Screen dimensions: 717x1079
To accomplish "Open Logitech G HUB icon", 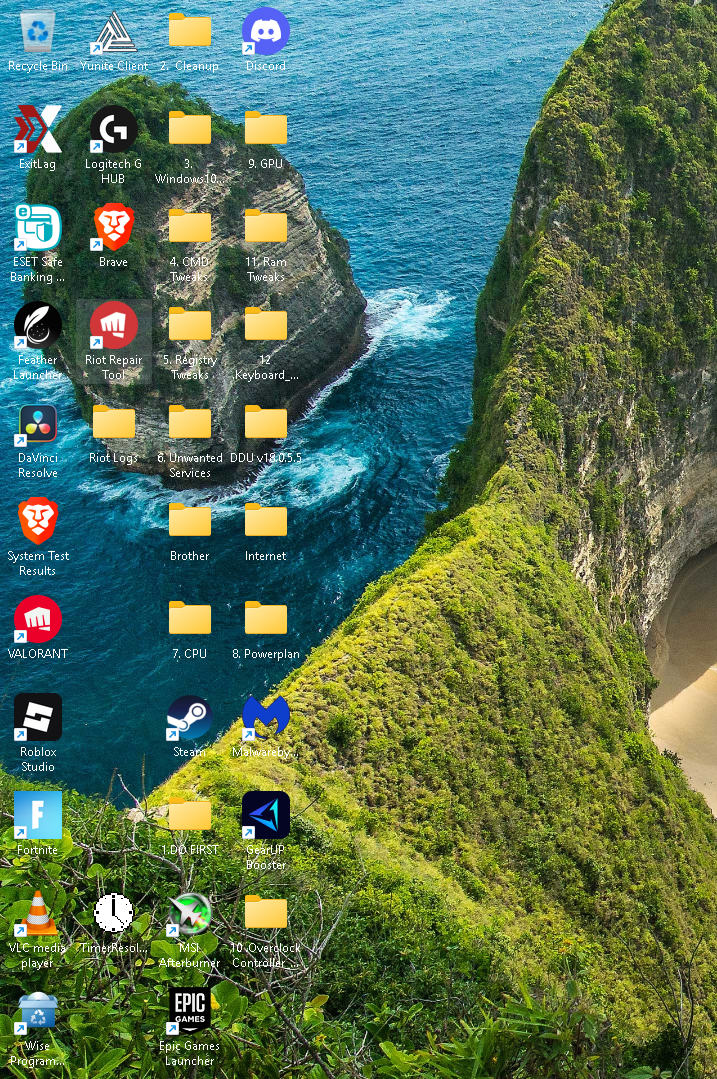I will coord(114,129).
